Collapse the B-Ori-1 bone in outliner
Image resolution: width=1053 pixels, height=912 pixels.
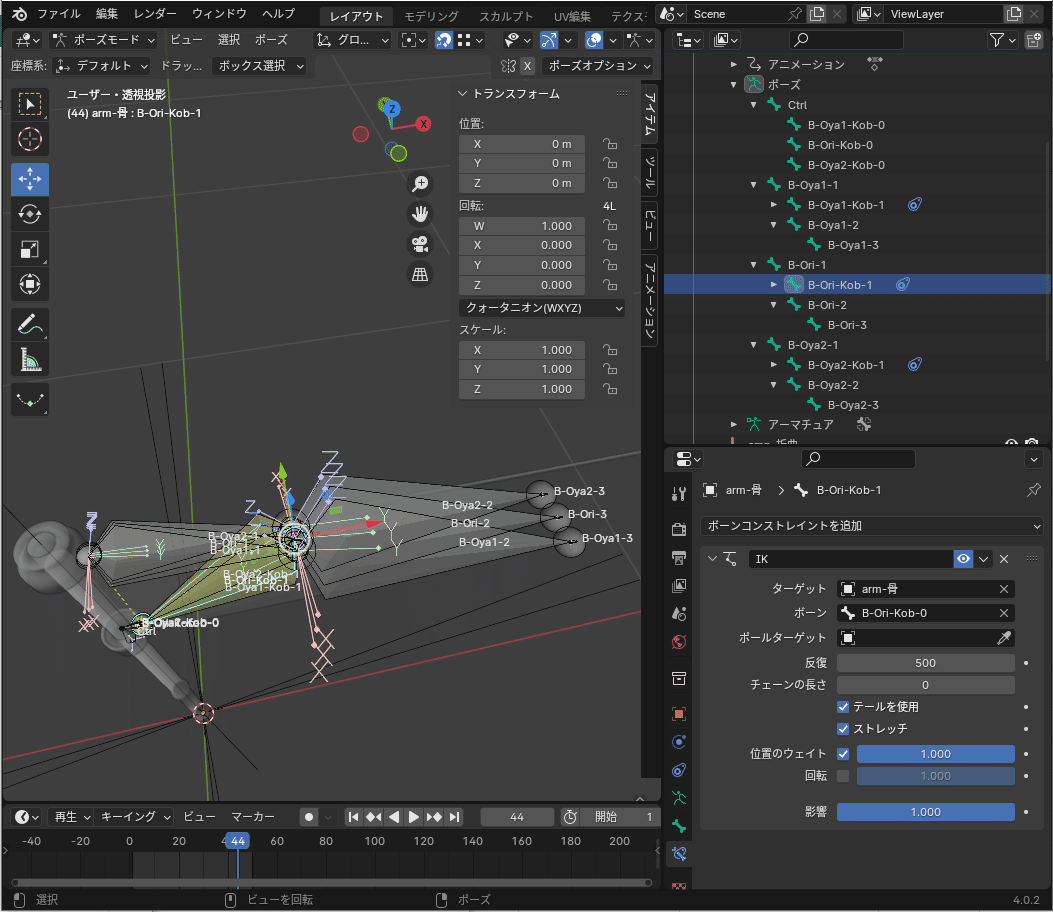(x=754, y=265)
